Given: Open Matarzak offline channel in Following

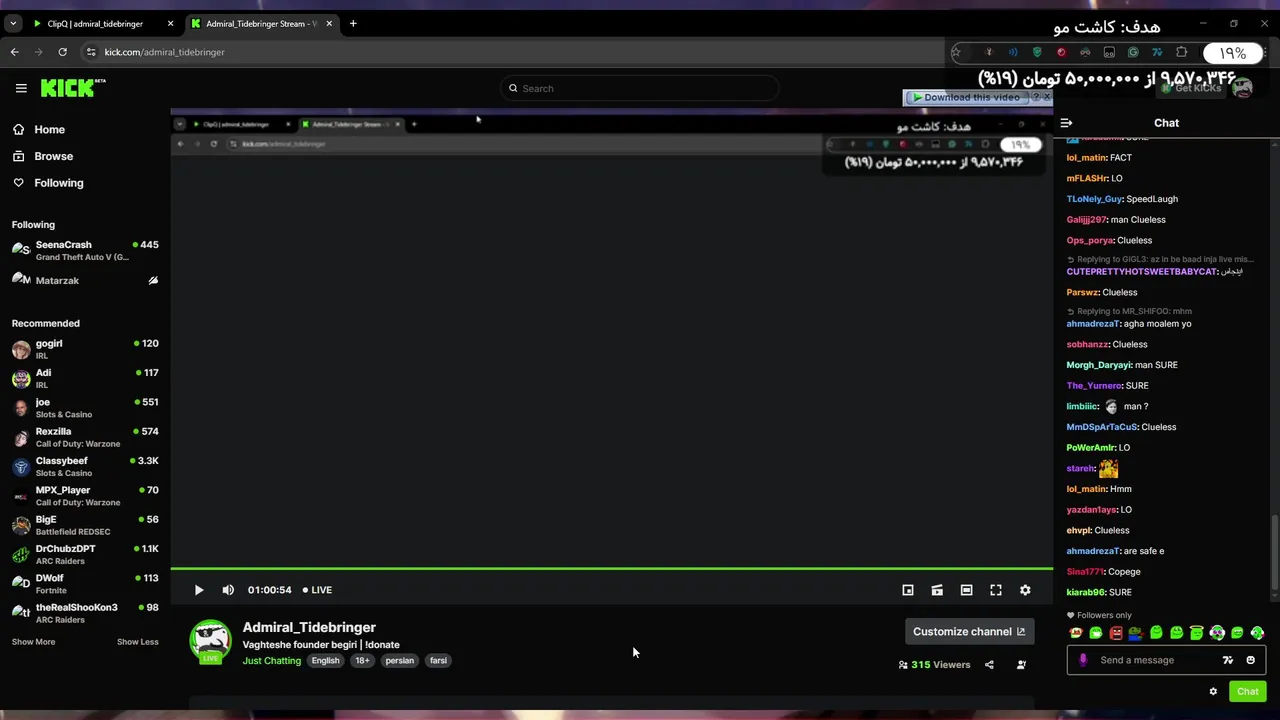Looking at the screenshot, I should [x=84, y=280].
